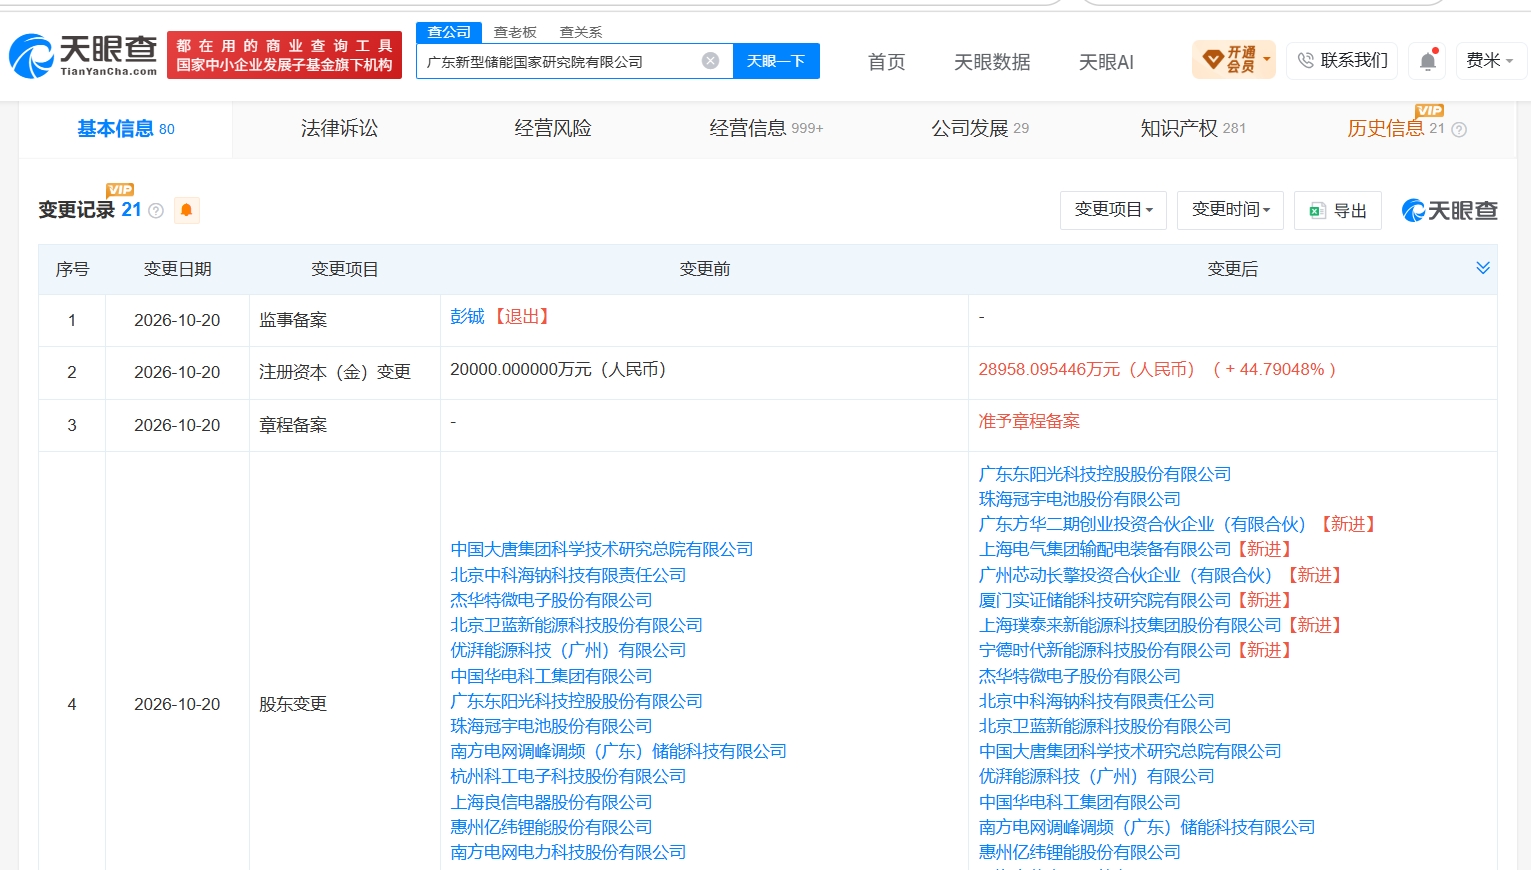Open 厦门实证储能科技研究院有限公司 link
Image resolution: width=1531 pixels, height=870 pixels.
click(x=1105, y=600)
